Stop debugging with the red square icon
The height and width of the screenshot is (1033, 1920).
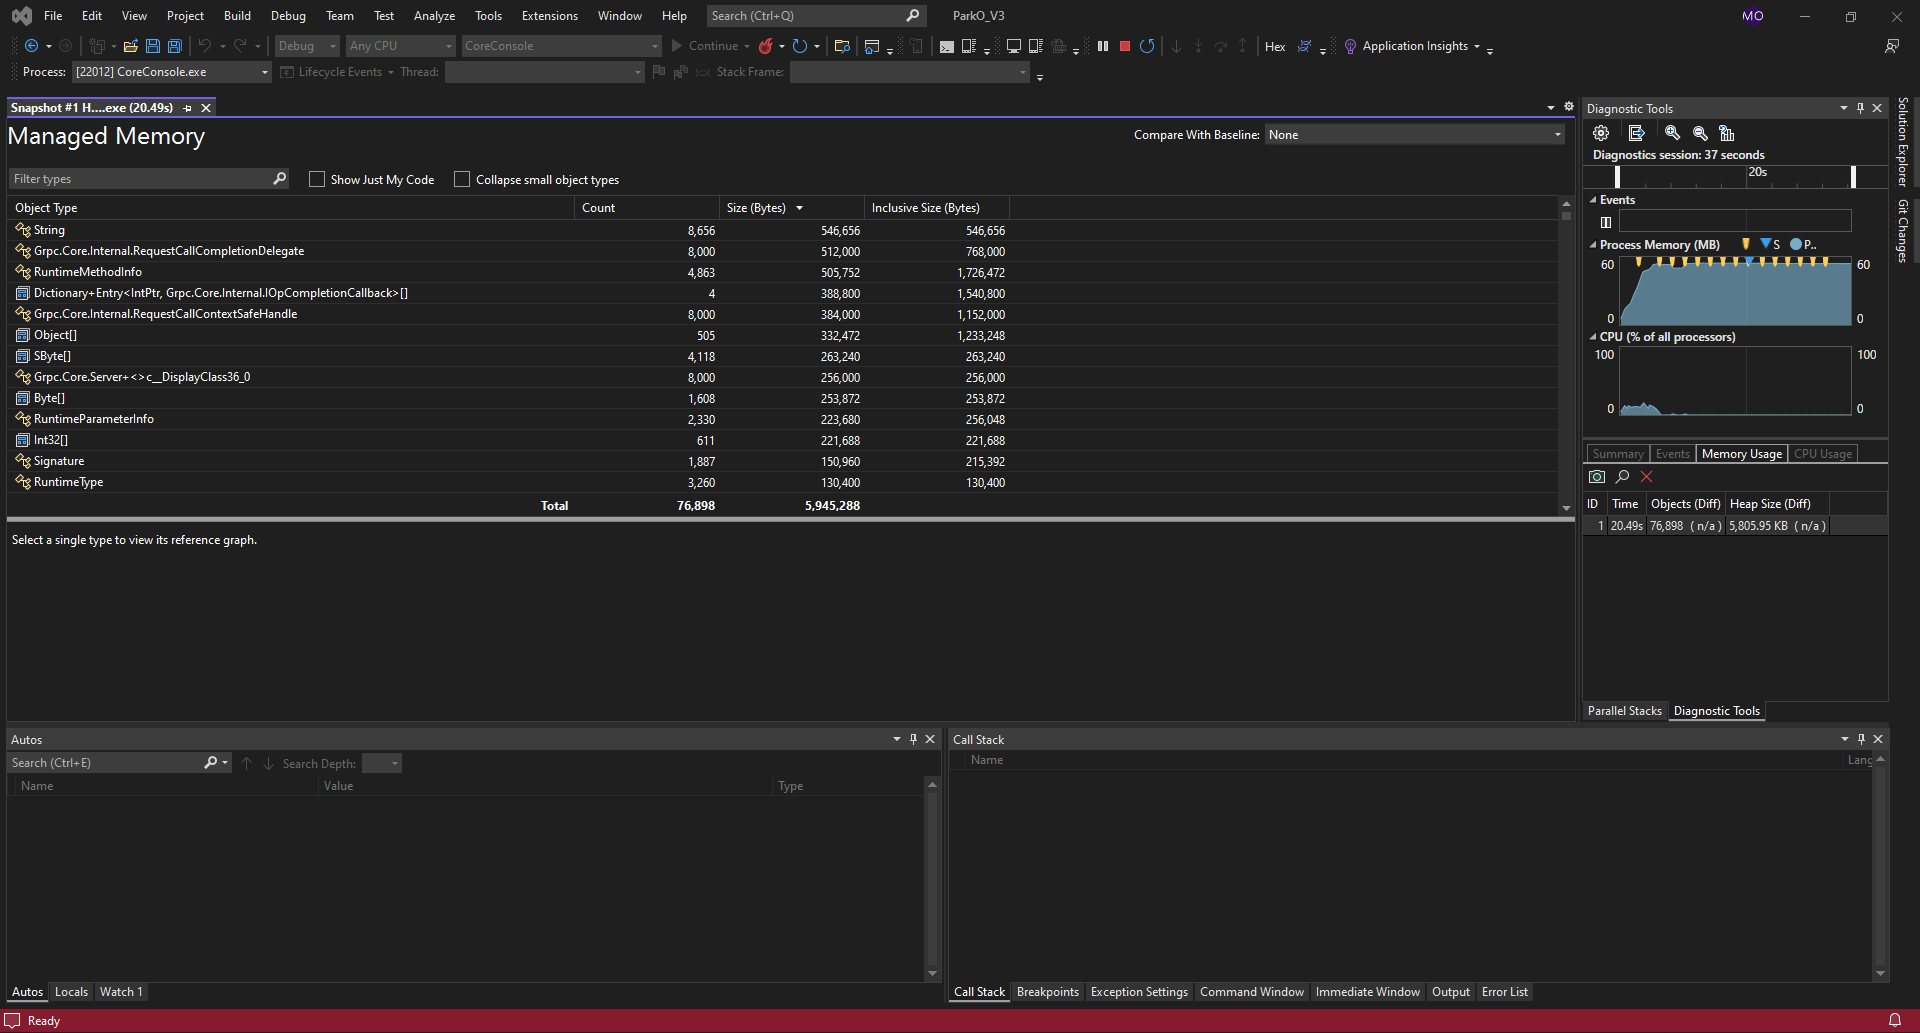[1124, 46]
